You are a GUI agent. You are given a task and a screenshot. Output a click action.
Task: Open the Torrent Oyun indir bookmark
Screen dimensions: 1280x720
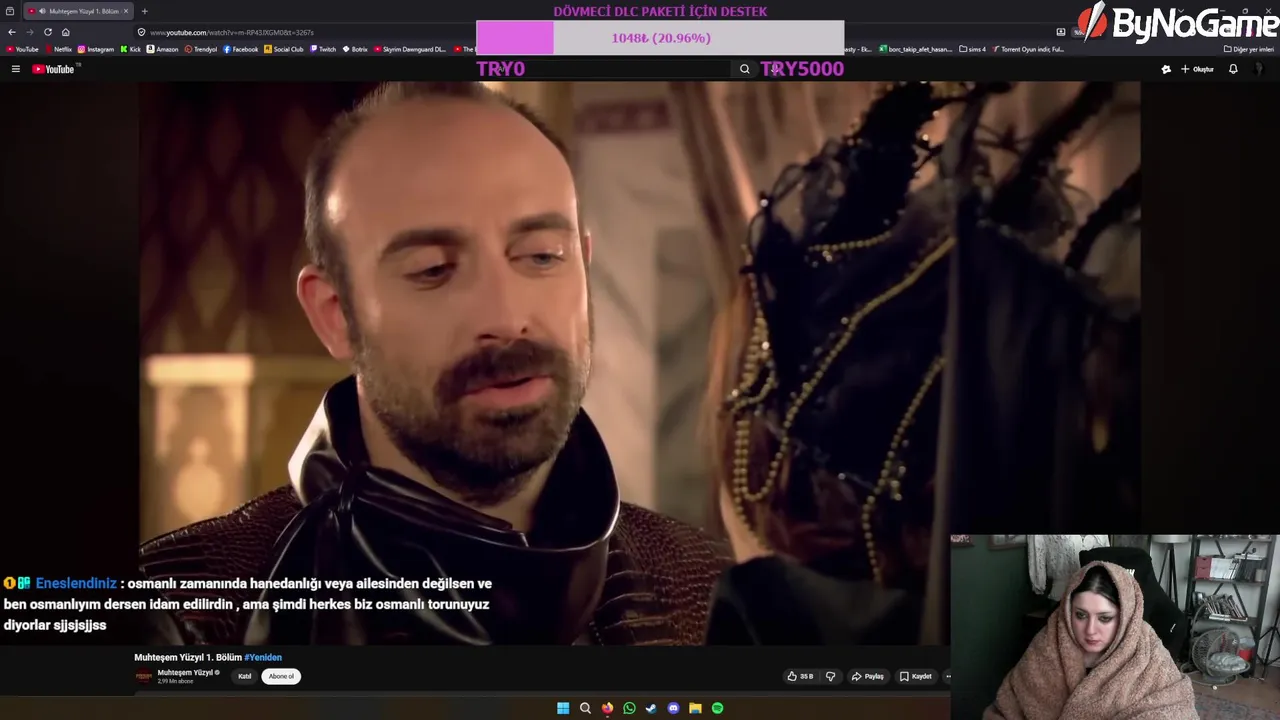coord(1029,49)
